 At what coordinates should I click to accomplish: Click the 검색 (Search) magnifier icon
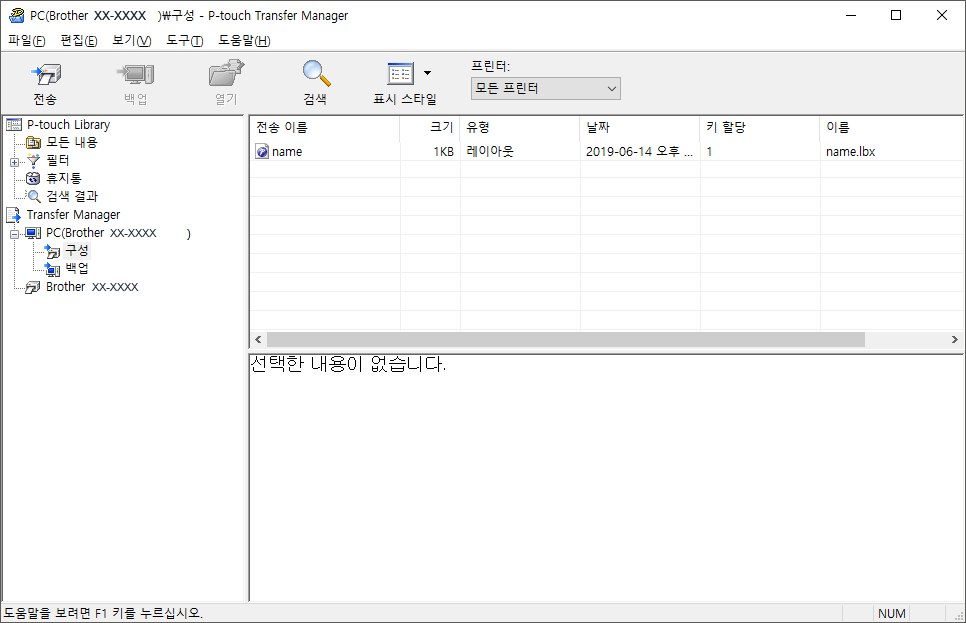click(x=316, y=73)
